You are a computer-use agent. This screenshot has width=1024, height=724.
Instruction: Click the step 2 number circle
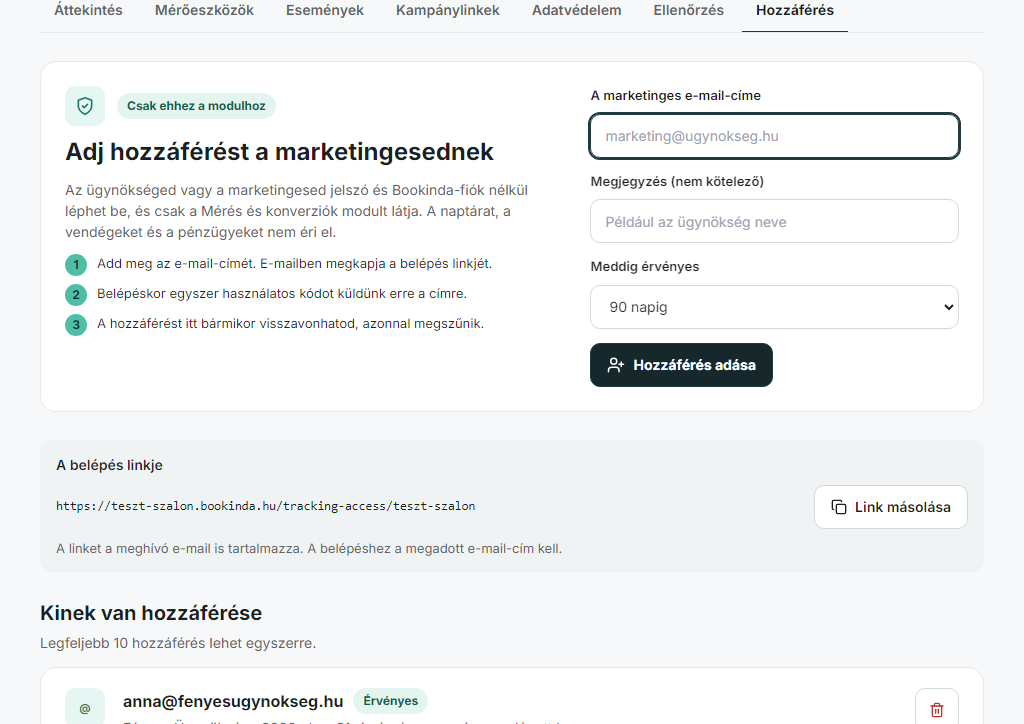76,295
